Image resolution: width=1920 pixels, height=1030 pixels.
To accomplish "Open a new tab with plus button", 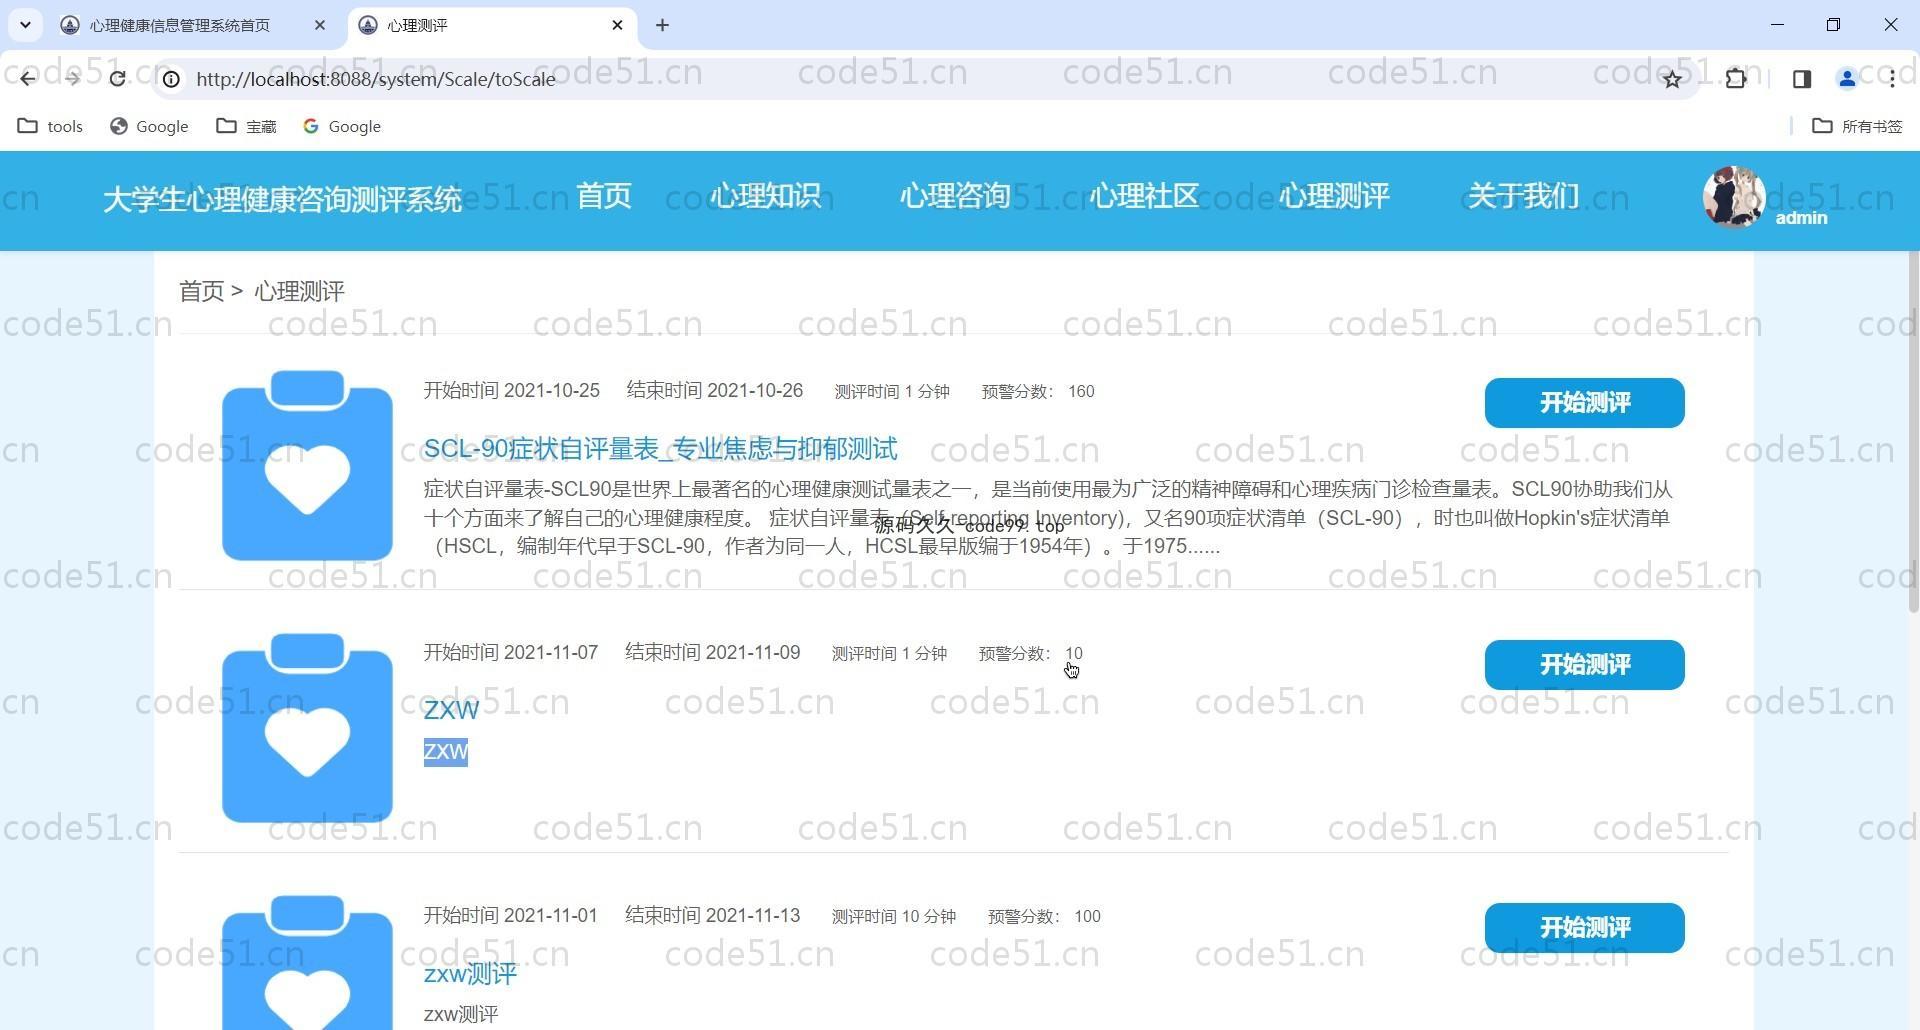I will (662, 25).
